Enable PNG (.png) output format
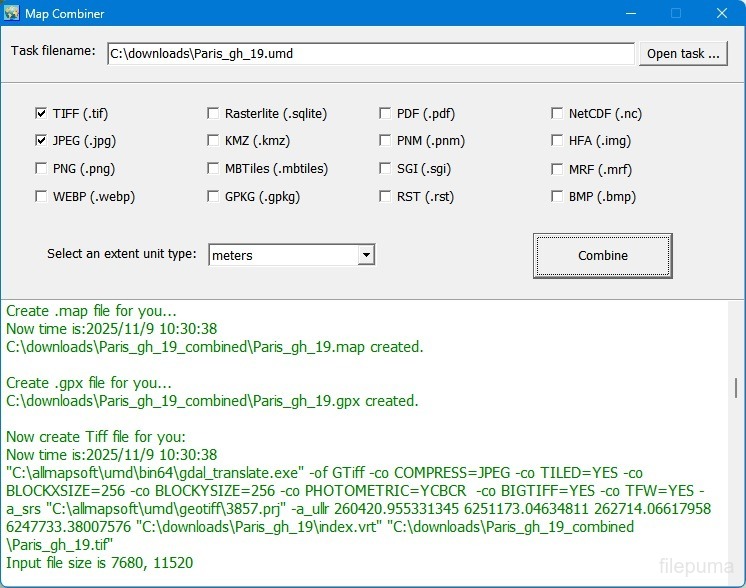746x588 pixels. [x=41, y=169]
